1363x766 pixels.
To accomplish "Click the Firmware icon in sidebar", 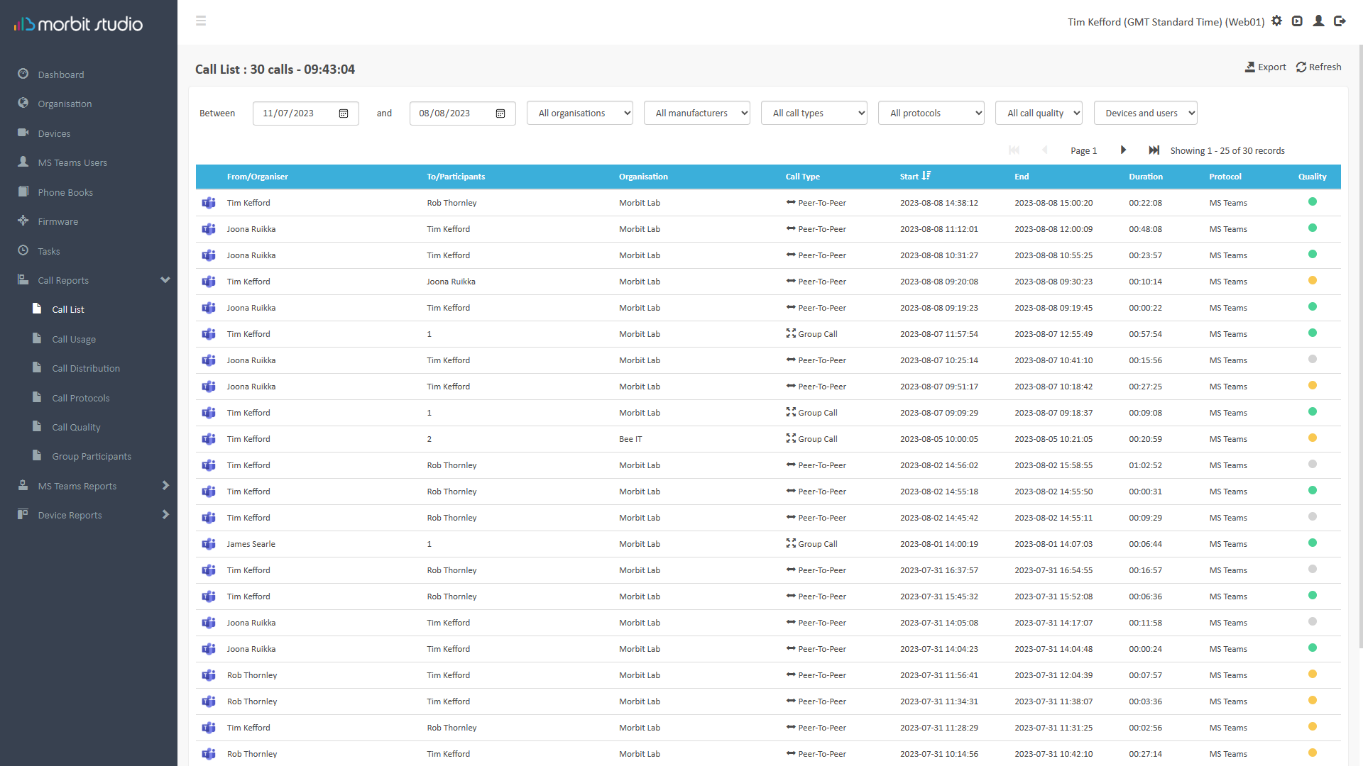I will 23,221.
